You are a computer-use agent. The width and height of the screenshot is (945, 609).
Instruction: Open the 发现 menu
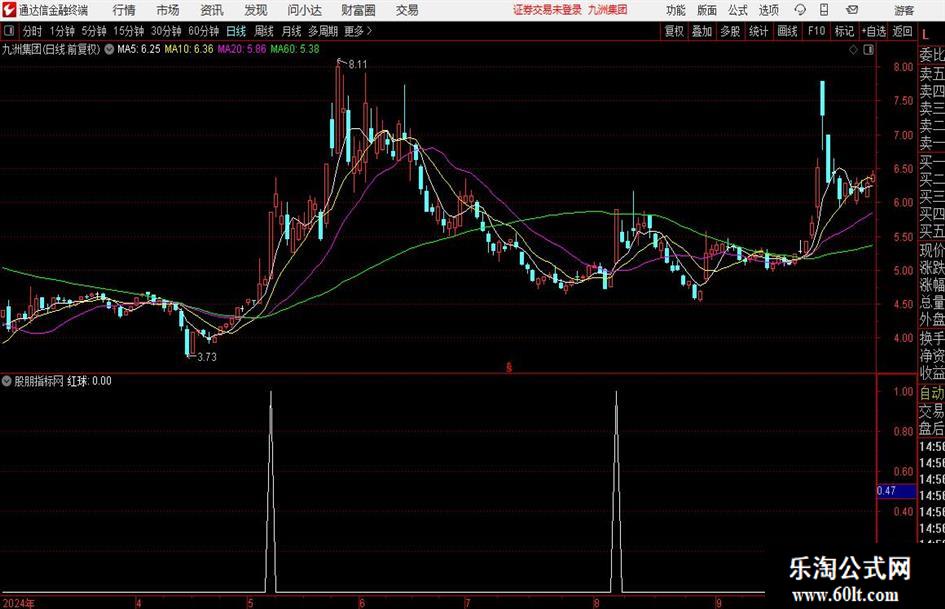256,10
